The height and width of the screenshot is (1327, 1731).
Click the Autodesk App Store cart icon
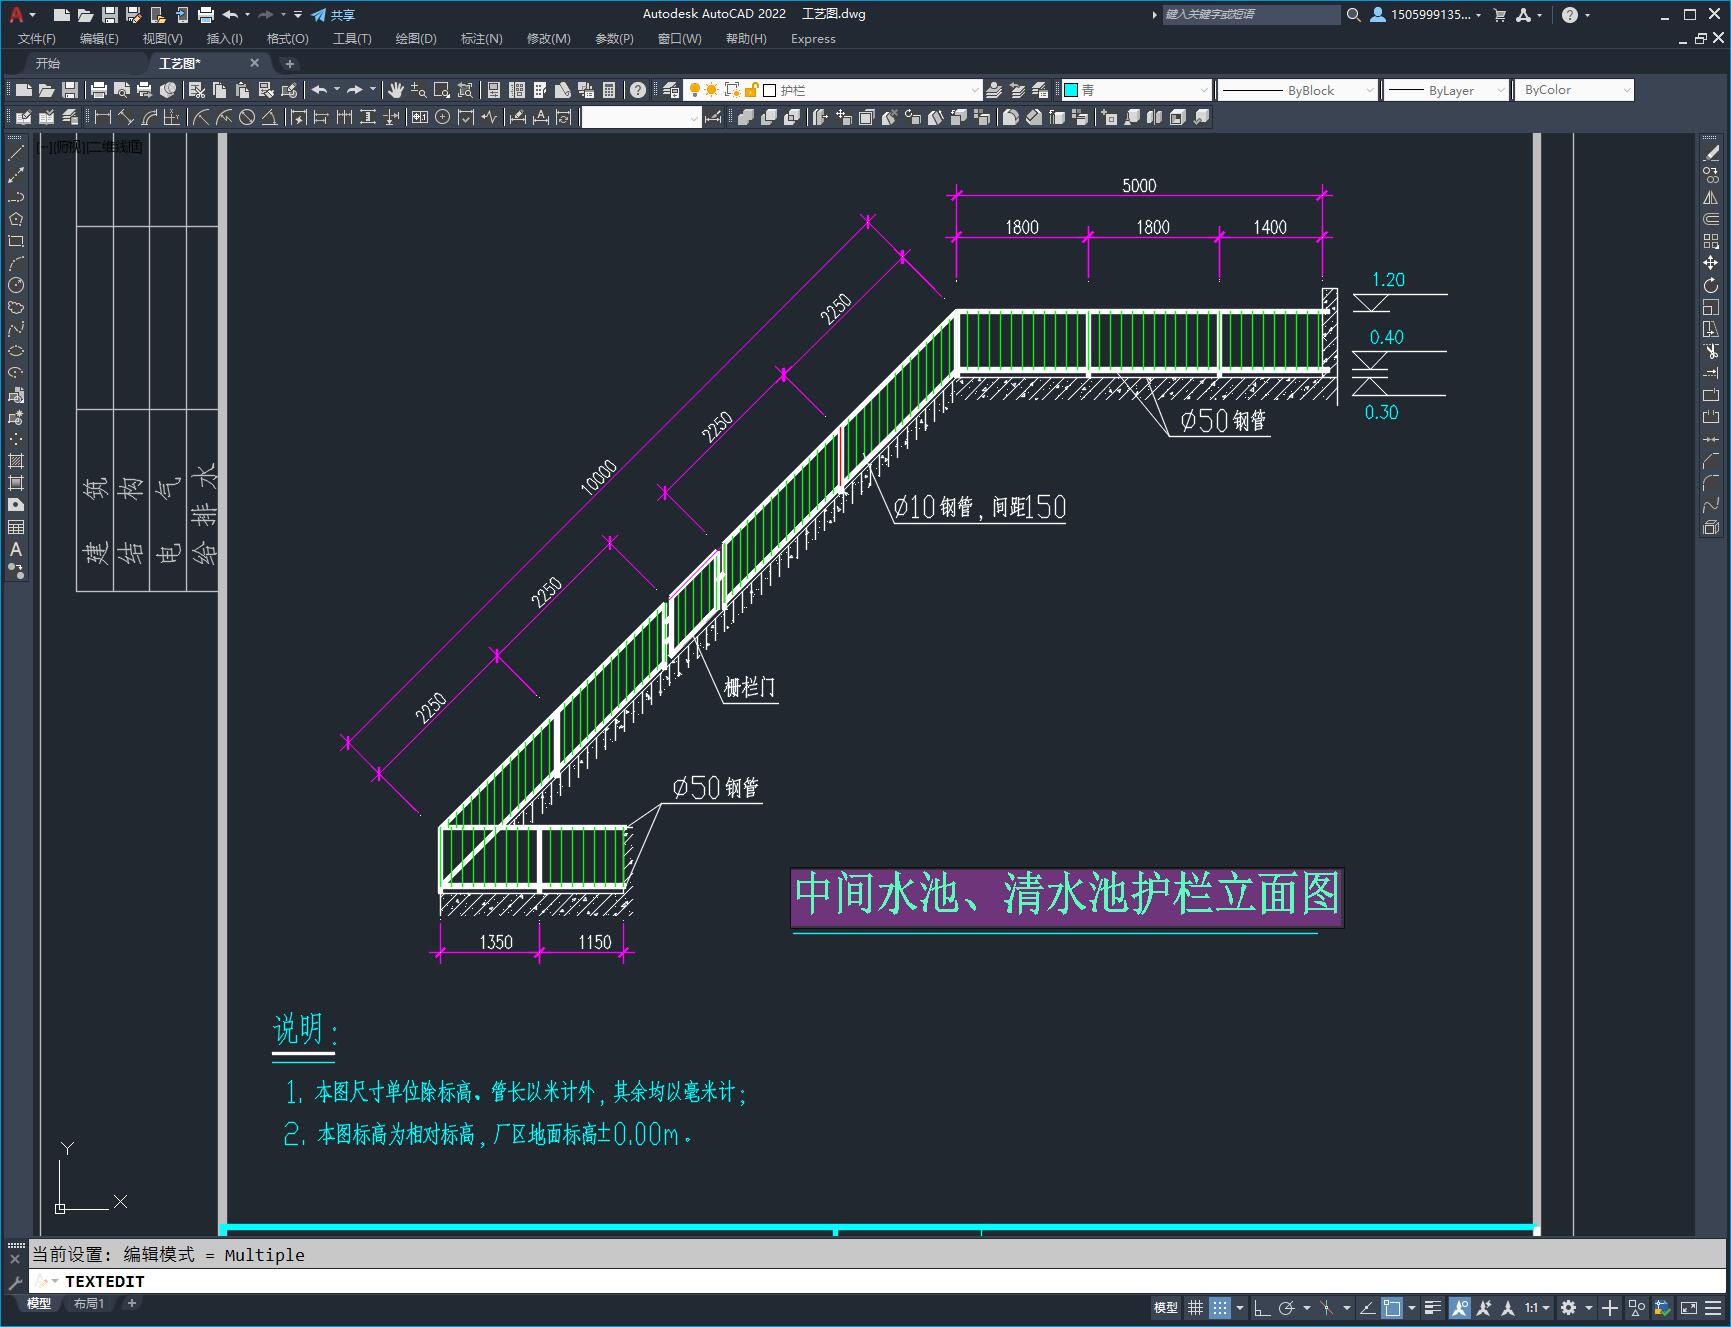click(x=1499, y=15)
